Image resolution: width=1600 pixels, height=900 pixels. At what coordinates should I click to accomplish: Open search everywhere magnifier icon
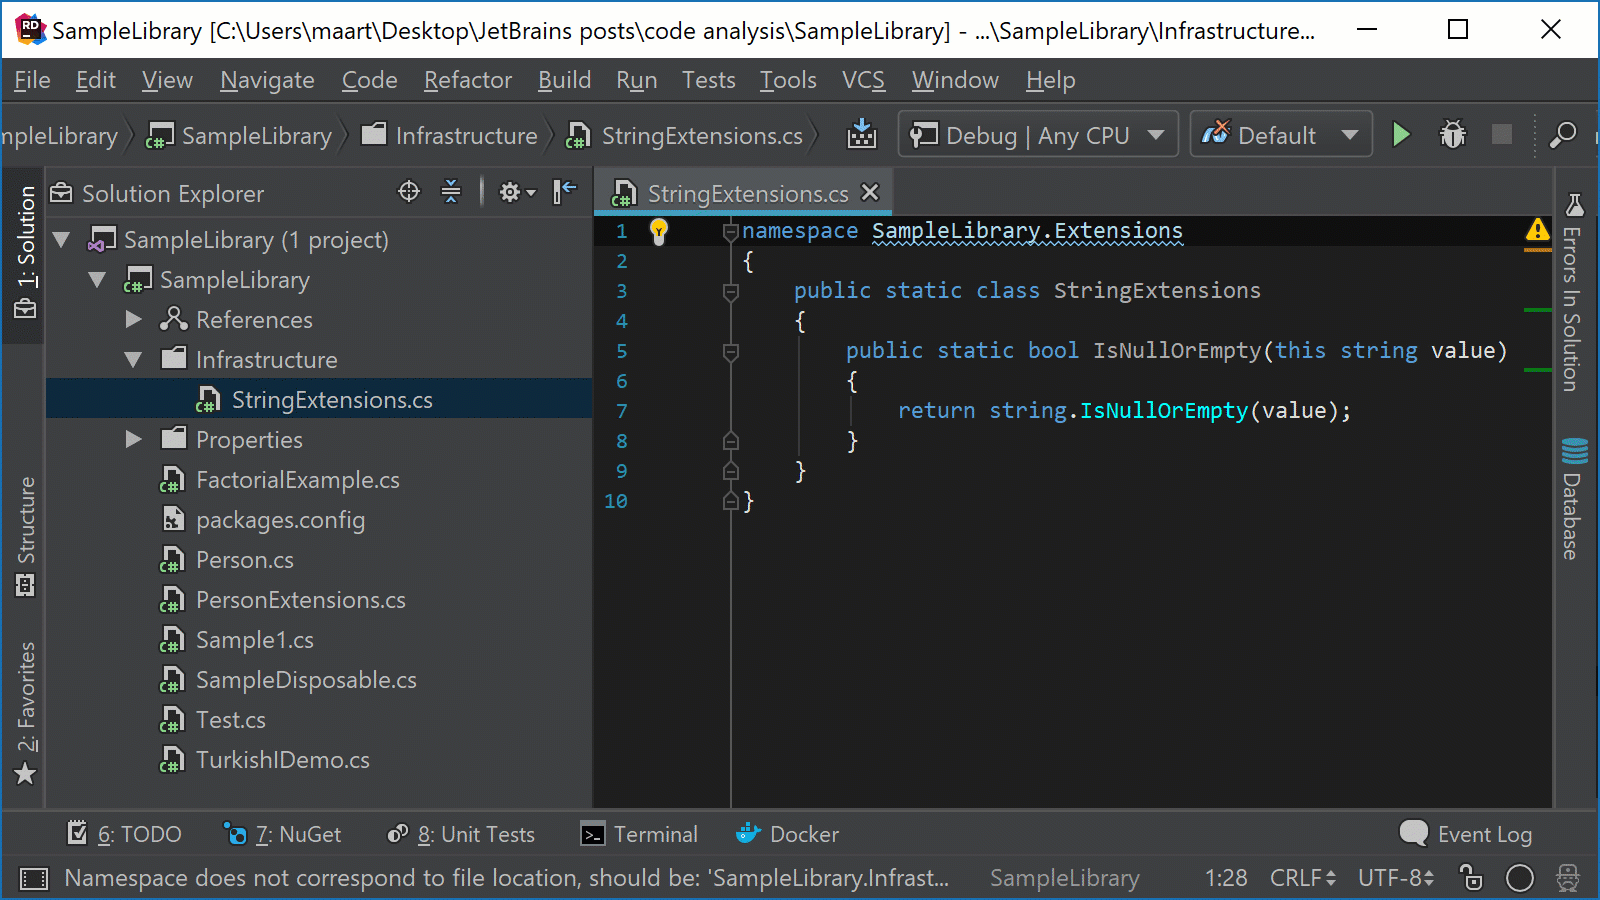[x=1563, y=134]
